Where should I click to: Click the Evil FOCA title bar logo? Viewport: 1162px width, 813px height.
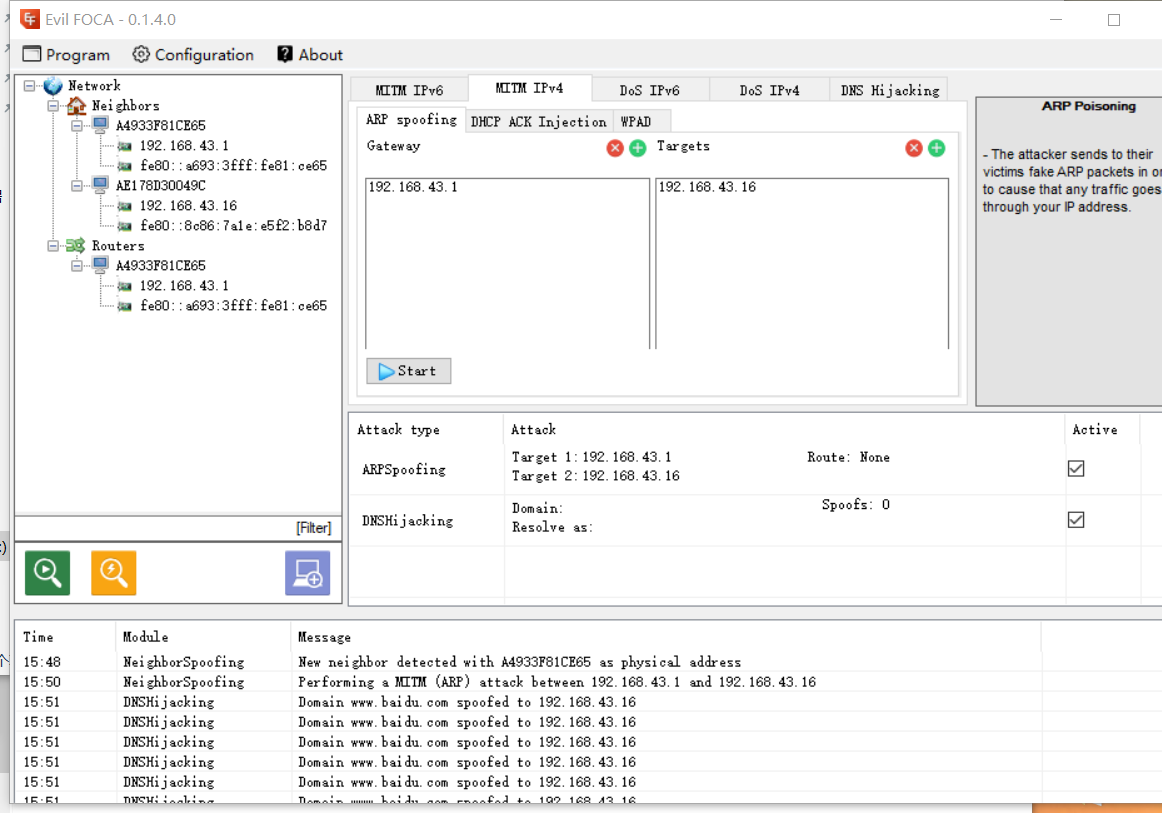tap(30, 19)
